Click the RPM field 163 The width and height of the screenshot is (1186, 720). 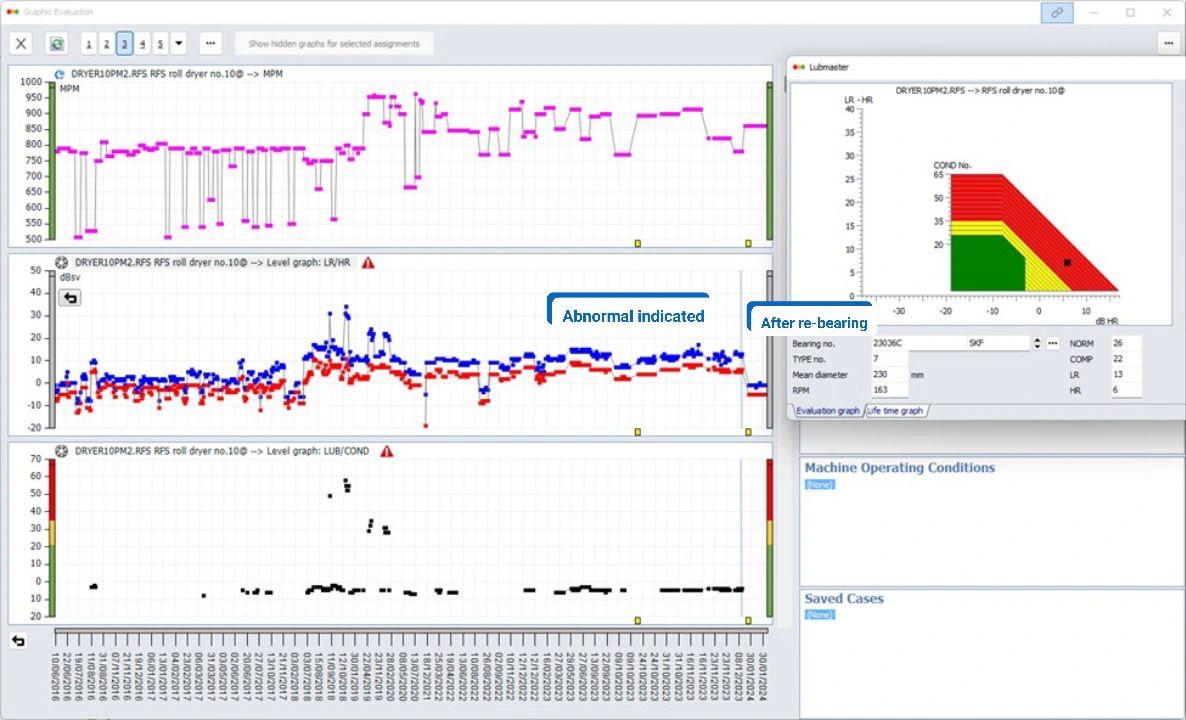890,391
